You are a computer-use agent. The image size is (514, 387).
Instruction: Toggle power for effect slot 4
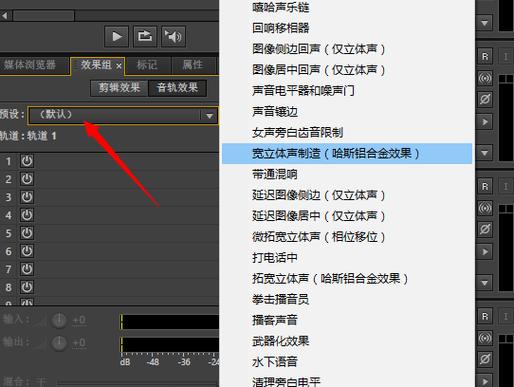coord(27,215)
